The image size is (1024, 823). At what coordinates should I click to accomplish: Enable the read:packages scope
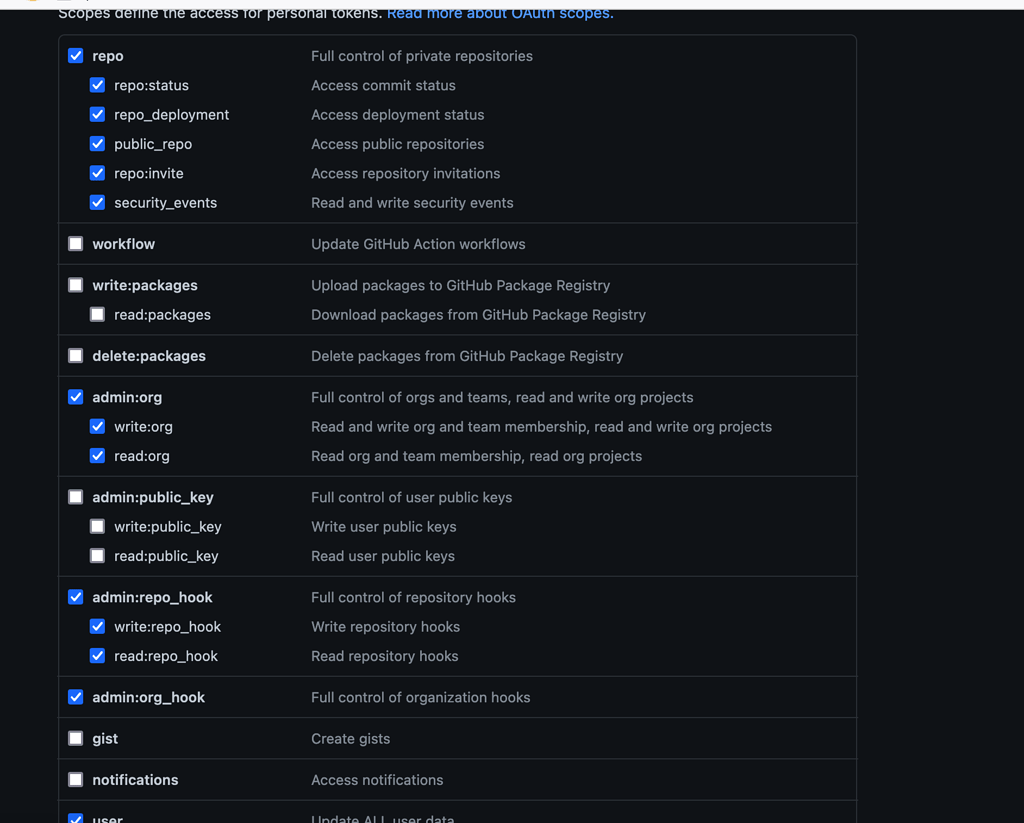point(97,314)
